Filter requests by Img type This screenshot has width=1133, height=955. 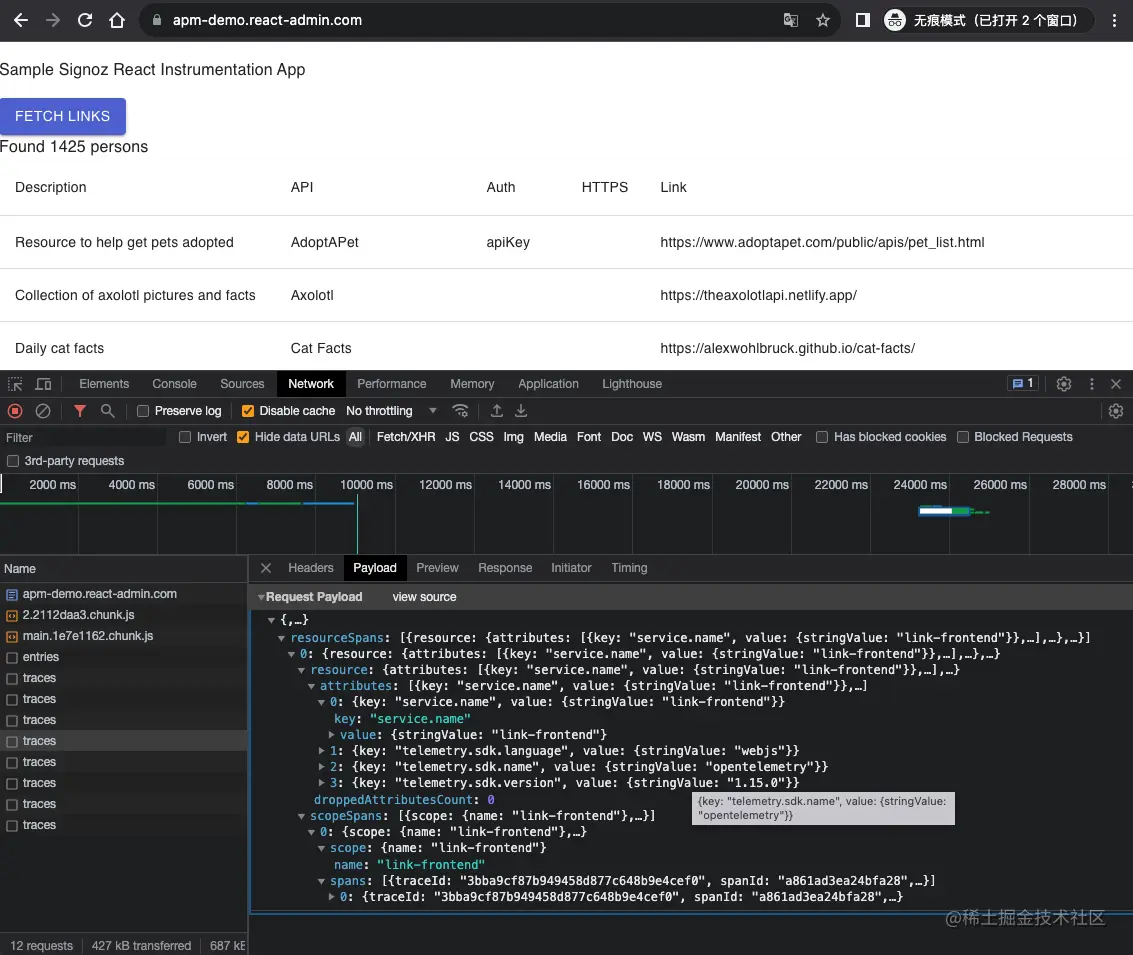pyautogui.click(x=514, y=437)
